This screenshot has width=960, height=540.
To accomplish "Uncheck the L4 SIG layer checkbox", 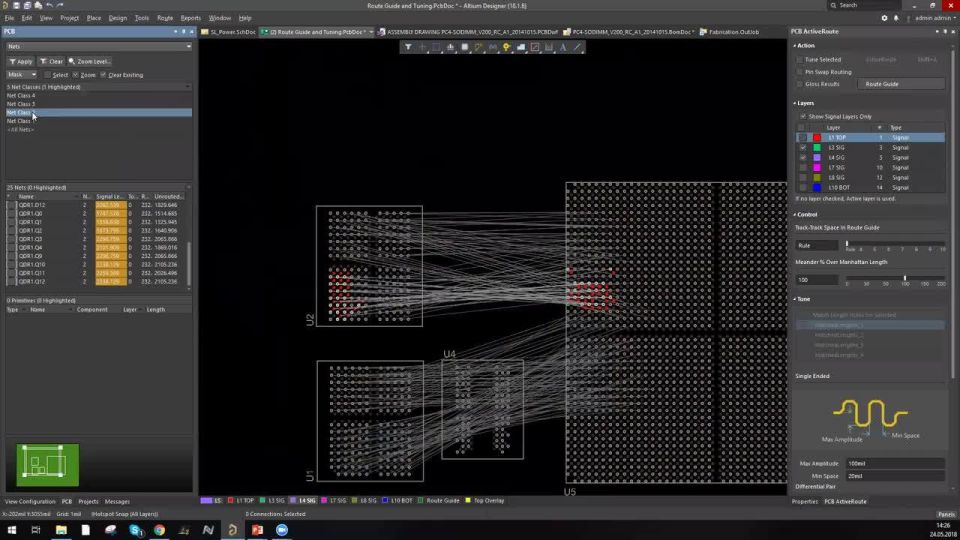I will [803, 157].
